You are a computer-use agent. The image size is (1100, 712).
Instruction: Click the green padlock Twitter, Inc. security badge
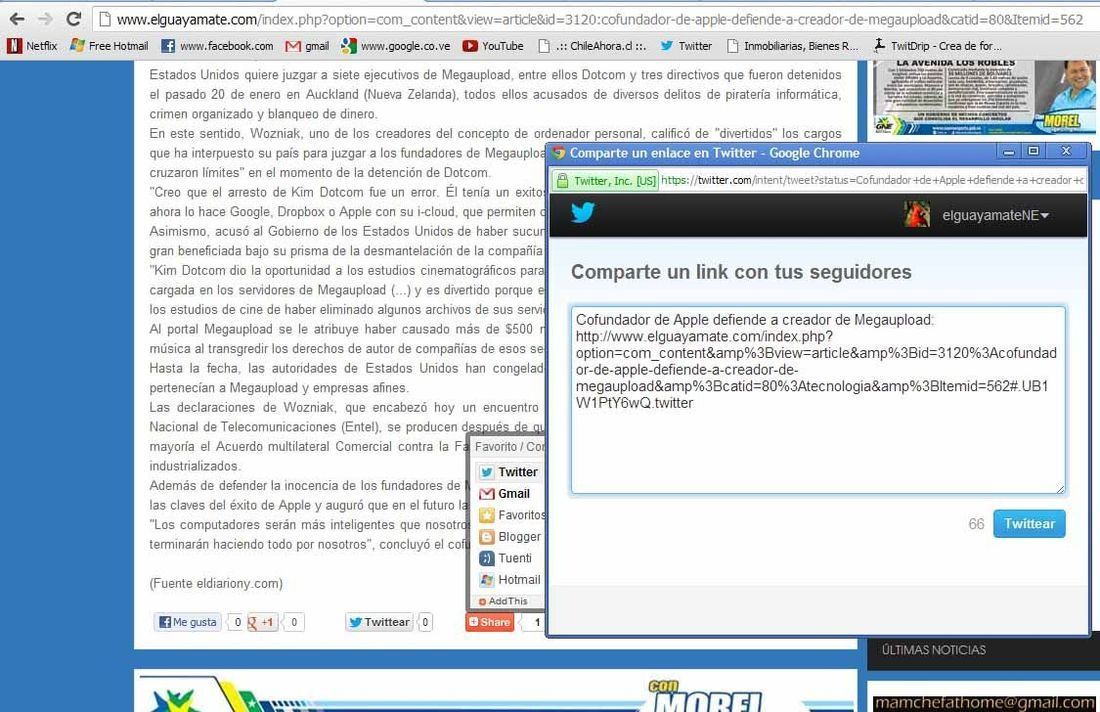tap(606, 180)
